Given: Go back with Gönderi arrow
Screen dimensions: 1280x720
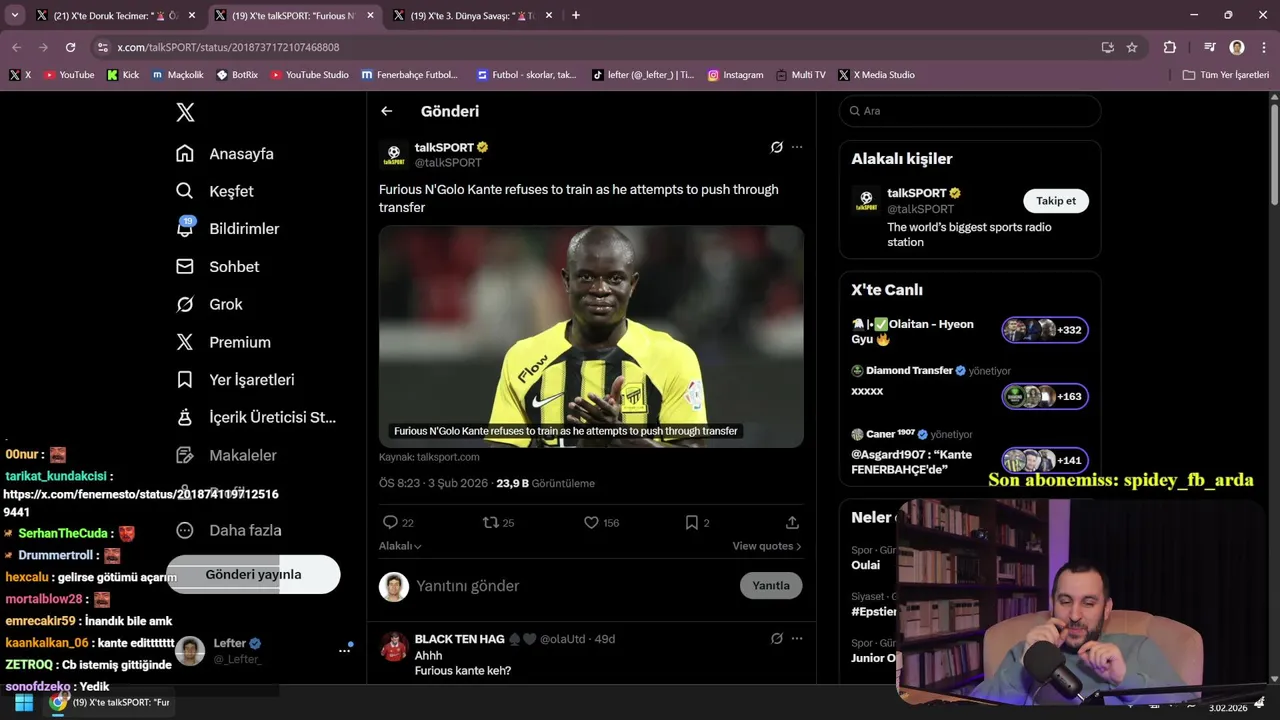Looking at the screenshot, I should tap(387, 111).
